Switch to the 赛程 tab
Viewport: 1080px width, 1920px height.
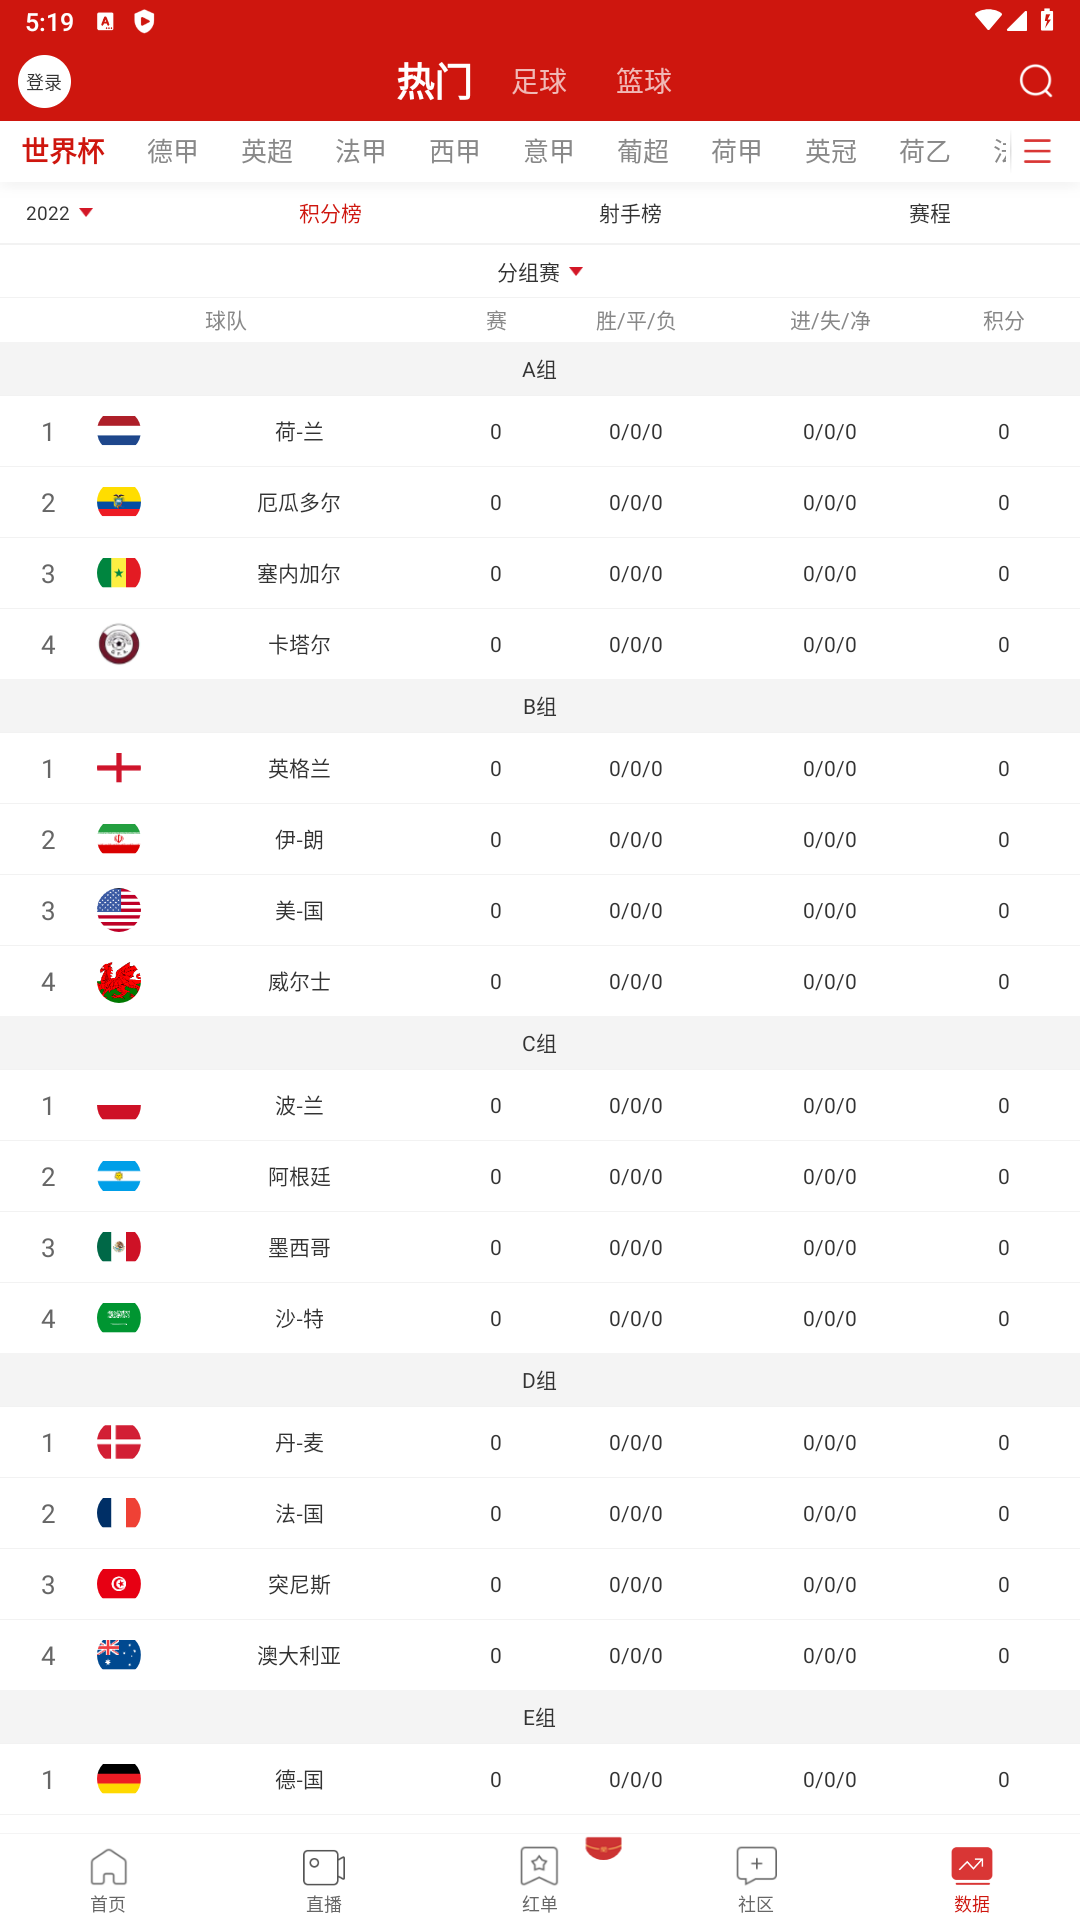coord(929,213)
